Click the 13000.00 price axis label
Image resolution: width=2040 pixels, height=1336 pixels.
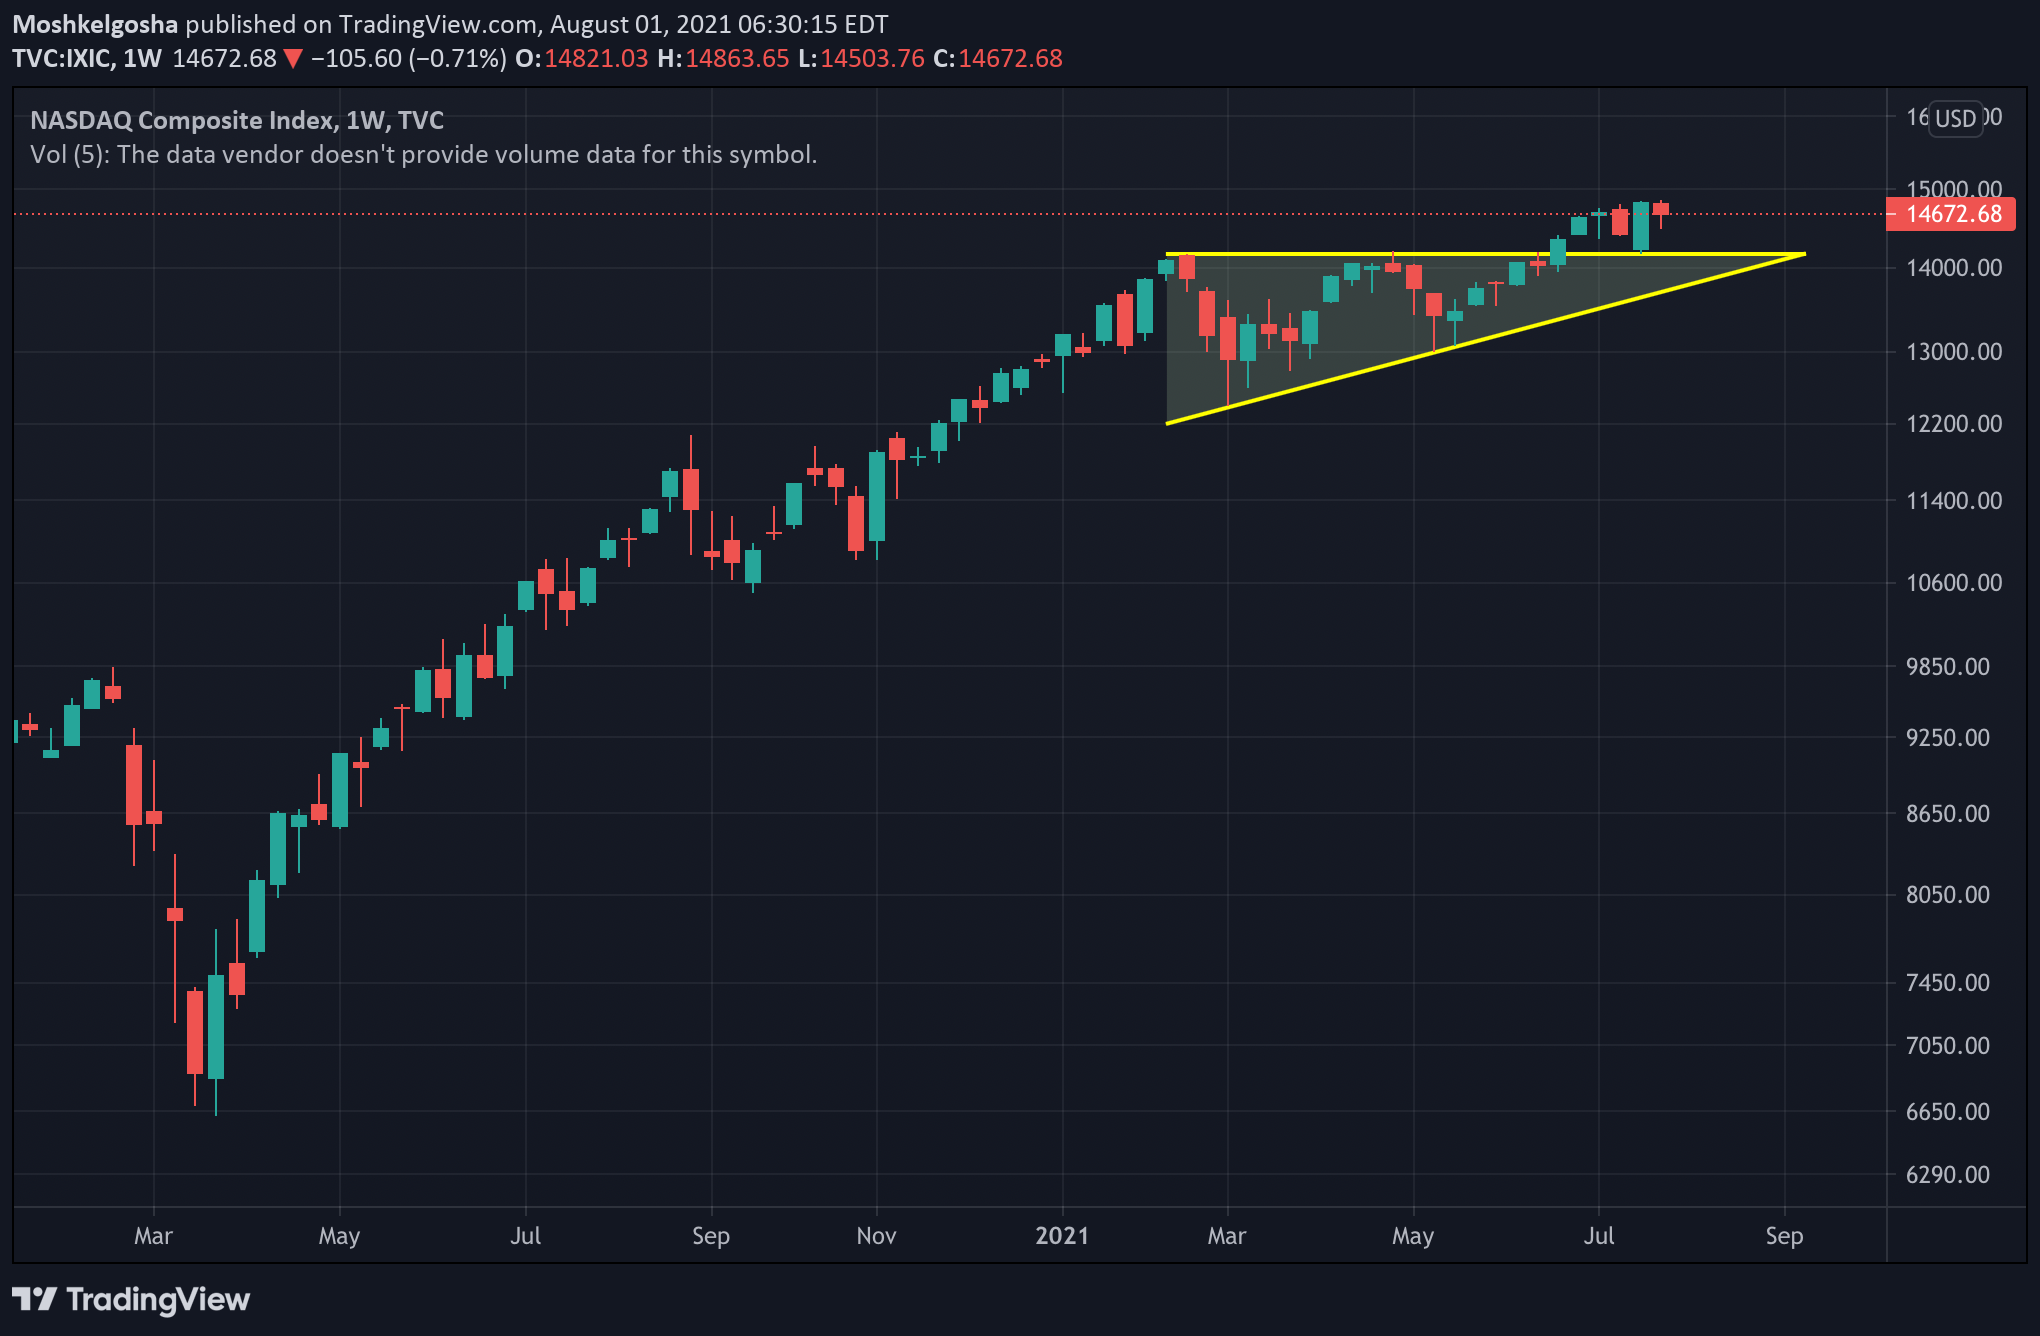[1954, 352]
